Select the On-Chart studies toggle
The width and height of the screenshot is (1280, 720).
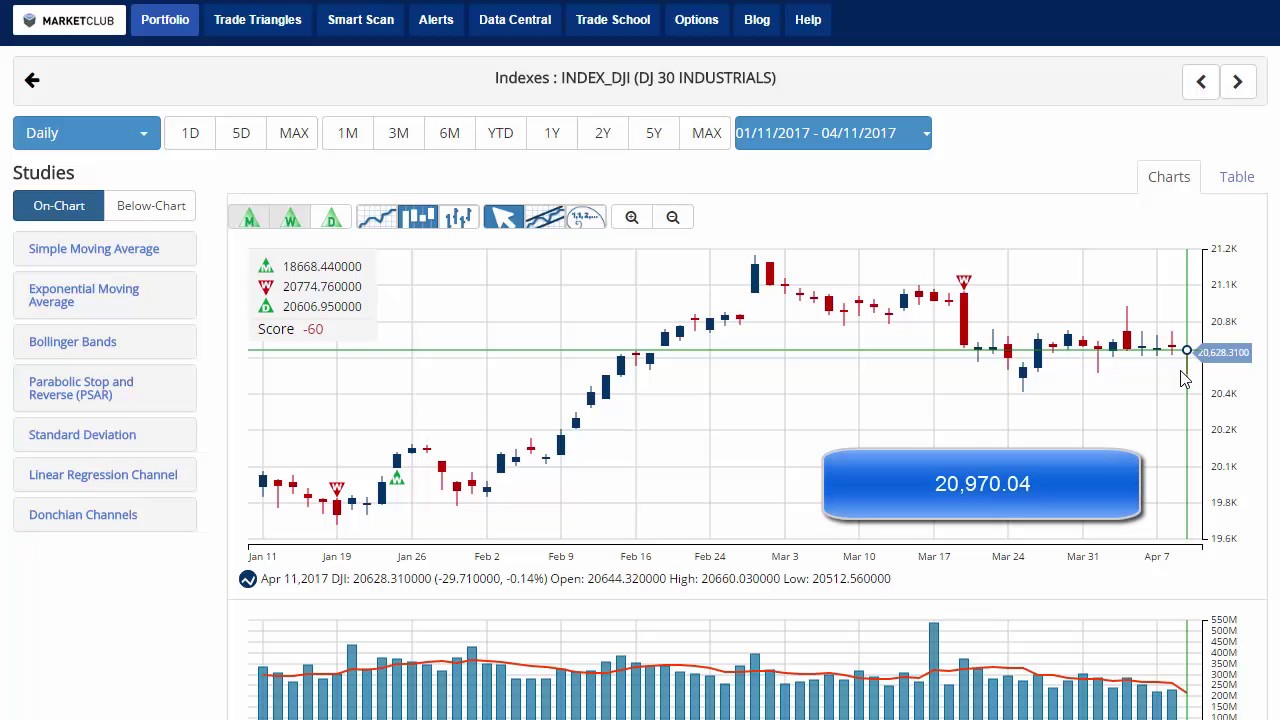(59, 206)
